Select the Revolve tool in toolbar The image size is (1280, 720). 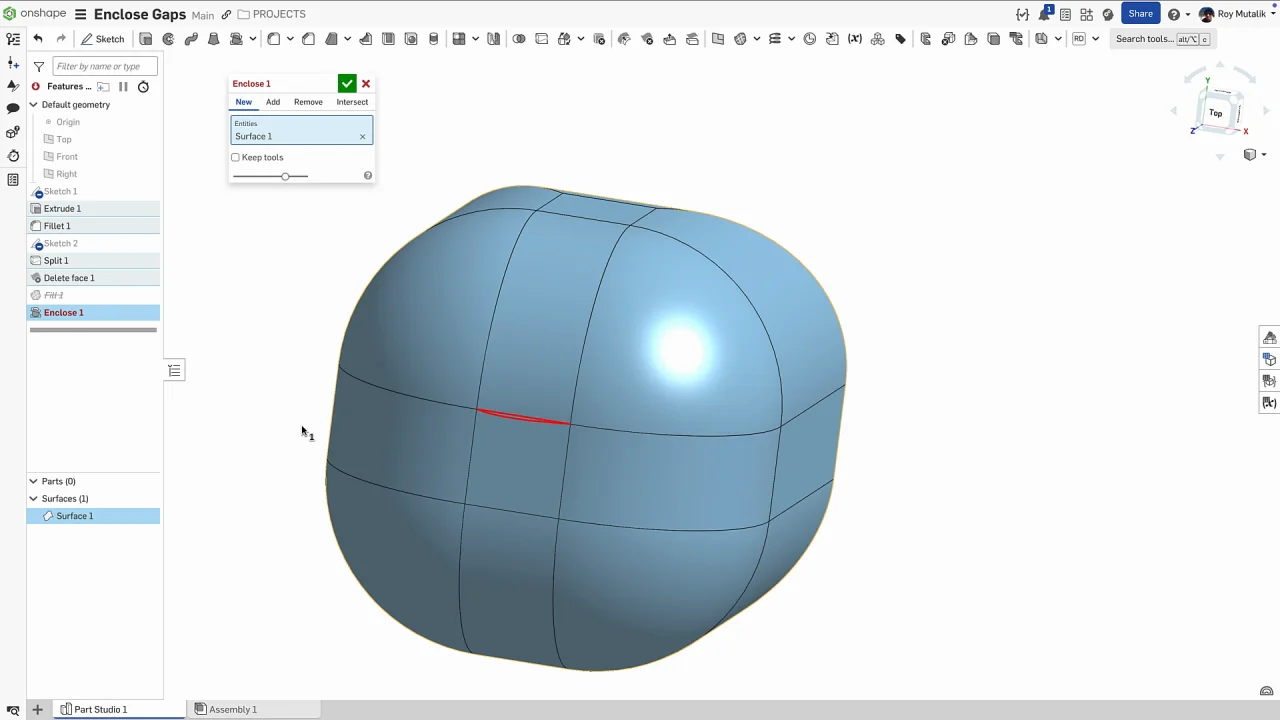click(x=168, y=39)
